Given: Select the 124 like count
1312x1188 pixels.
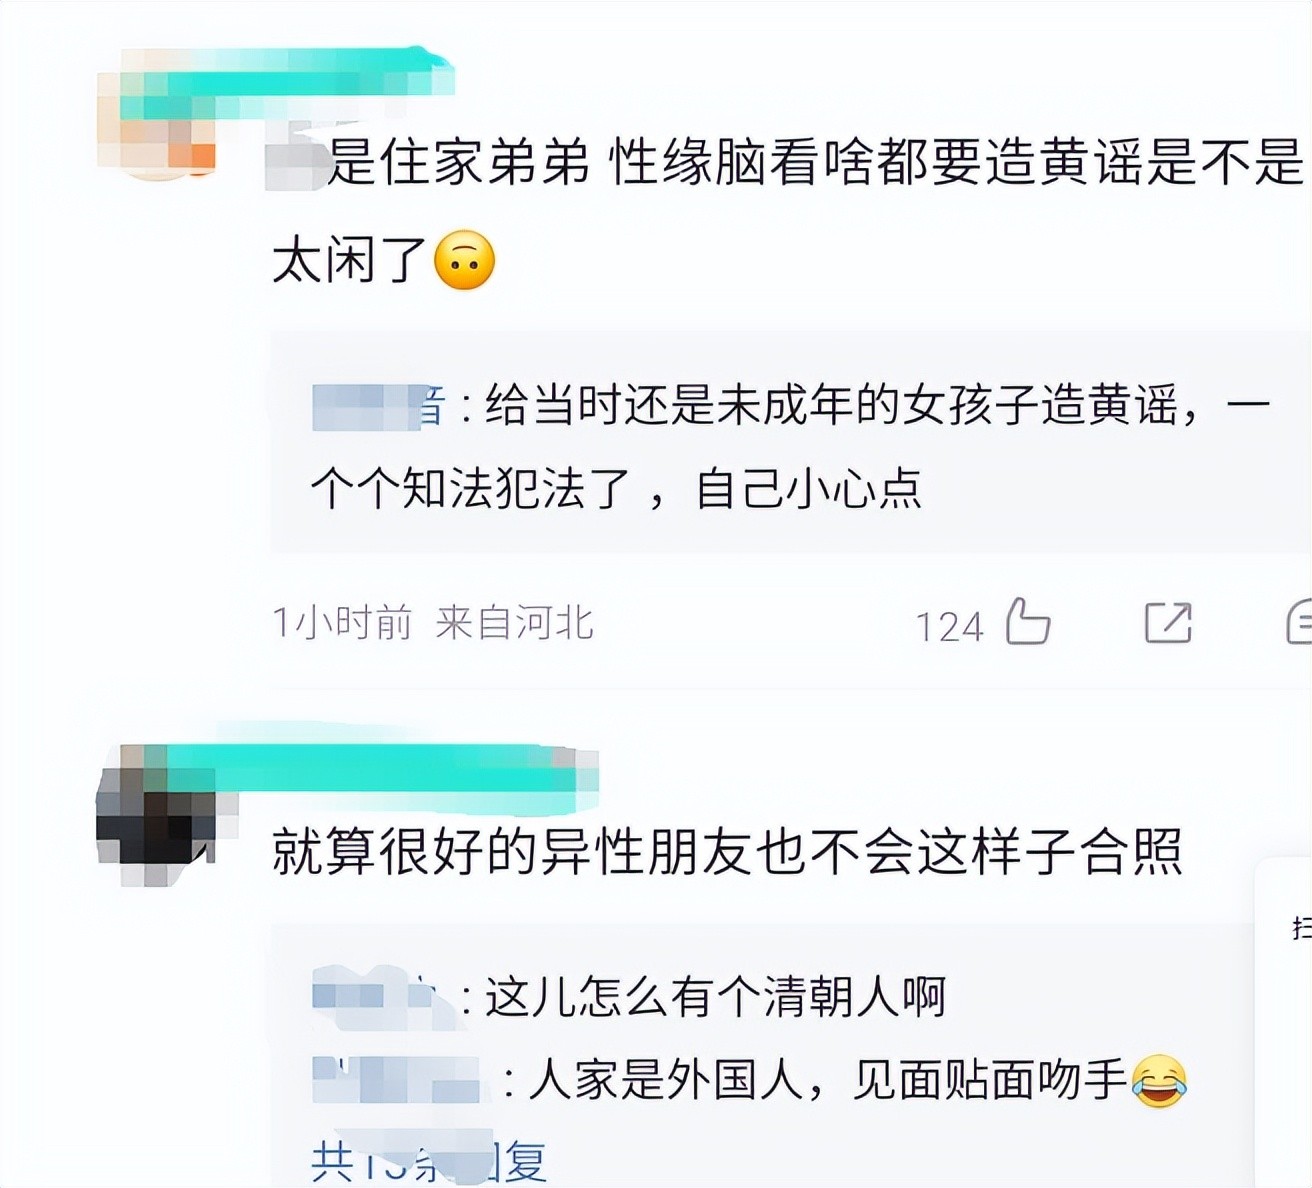Looking at the screenshot, I should pyautogui.click(x=949, y=627).
